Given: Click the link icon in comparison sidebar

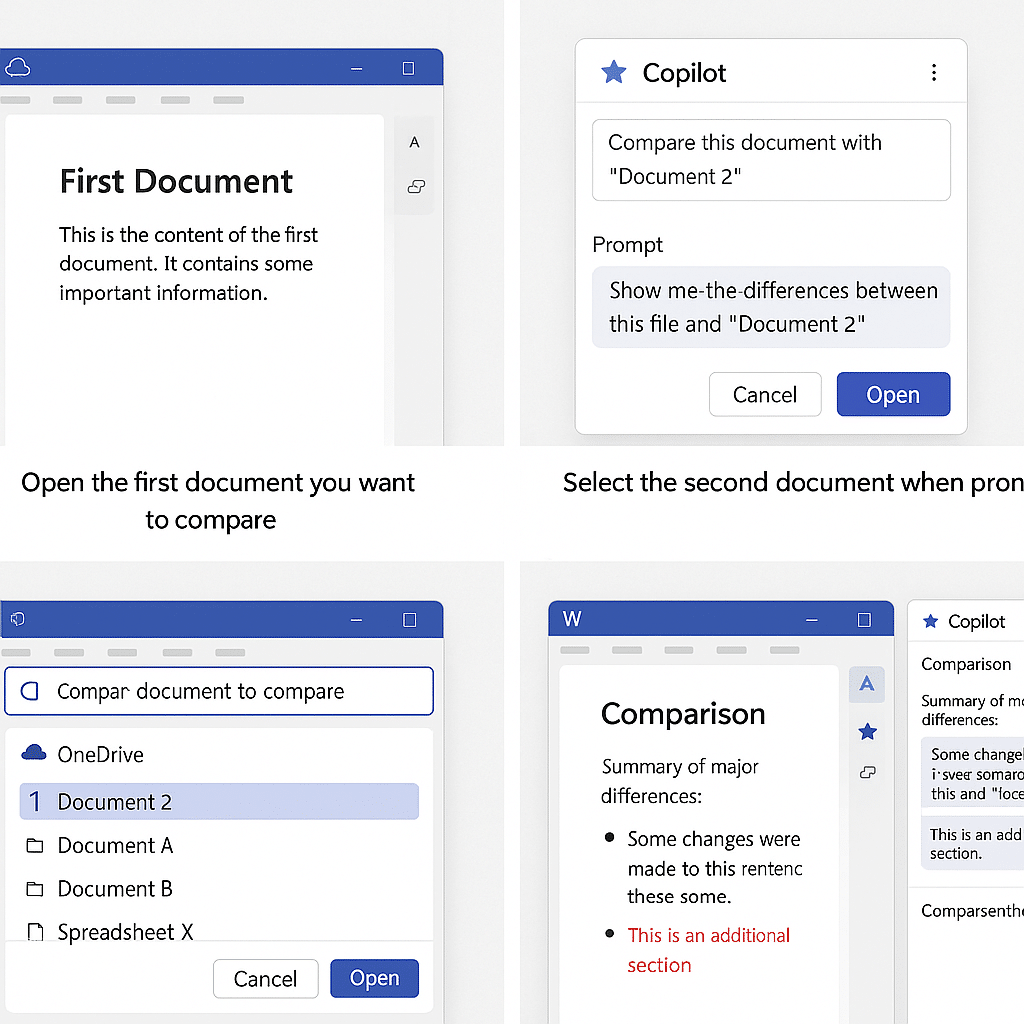Looking at the screenshot, I should pyautogui.click(x=867, y=773).
